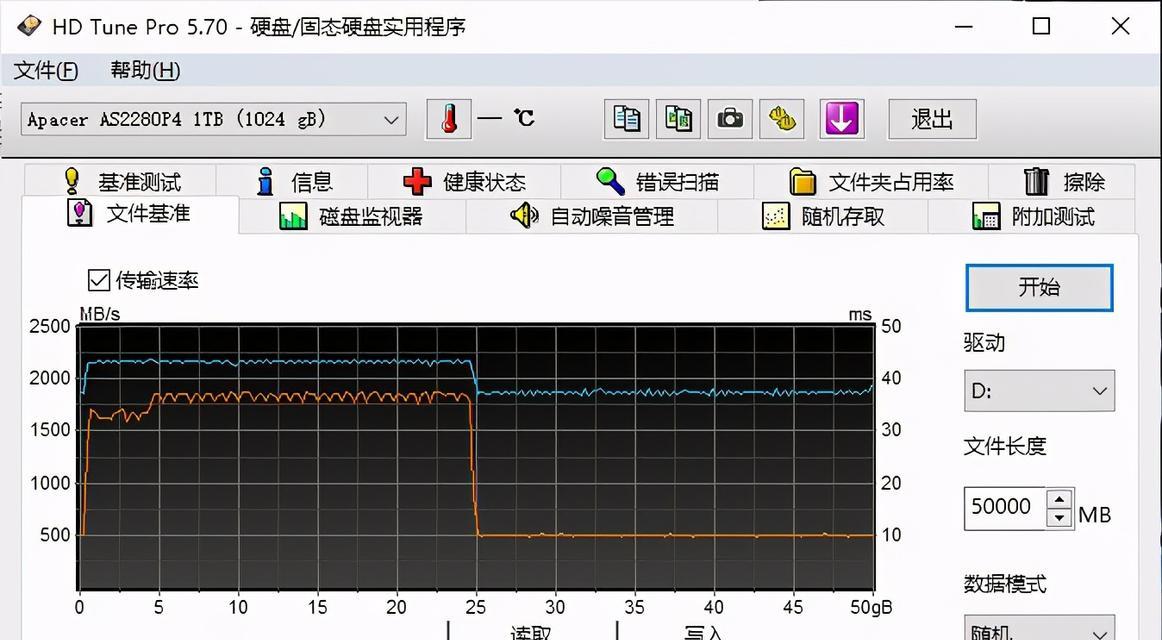The width and height of the screenshot is (1162, 640).
Task: Click the green chart icon of 磁盘监视器 tab
Action: pyautogui.click(x=293, y=216)
